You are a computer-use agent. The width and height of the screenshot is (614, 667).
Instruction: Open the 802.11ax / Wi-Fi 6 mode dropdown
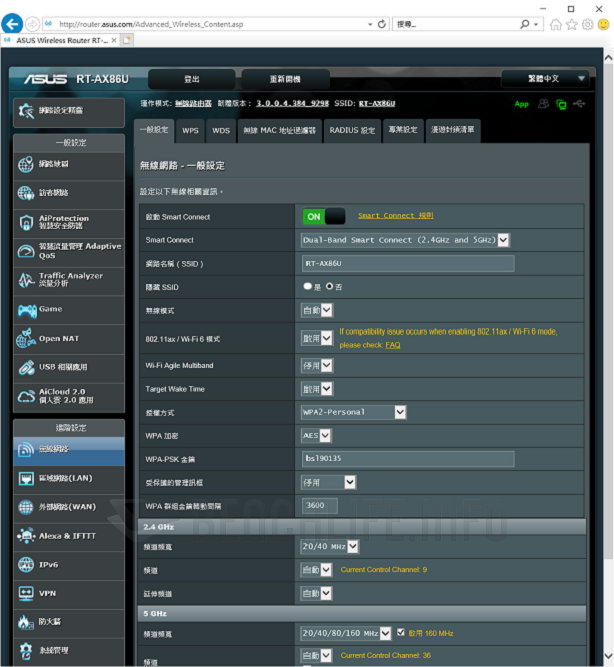click(317, 339)
